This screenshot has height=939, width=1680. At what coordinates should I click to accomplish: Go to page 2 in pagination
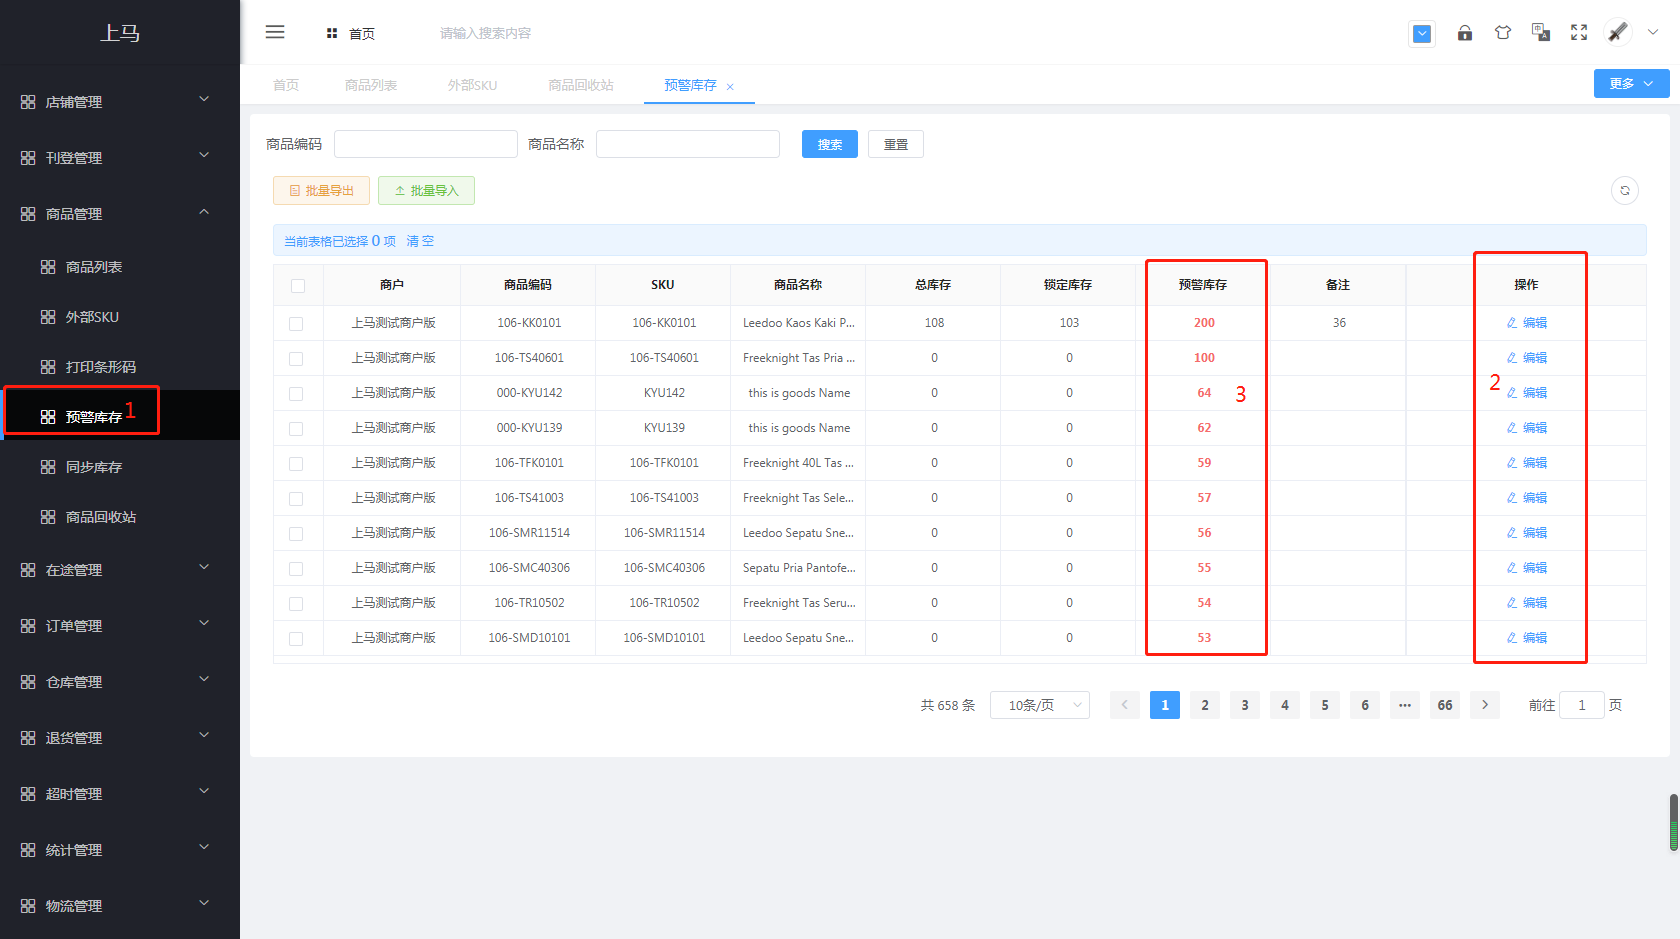tap(1205, 705)
